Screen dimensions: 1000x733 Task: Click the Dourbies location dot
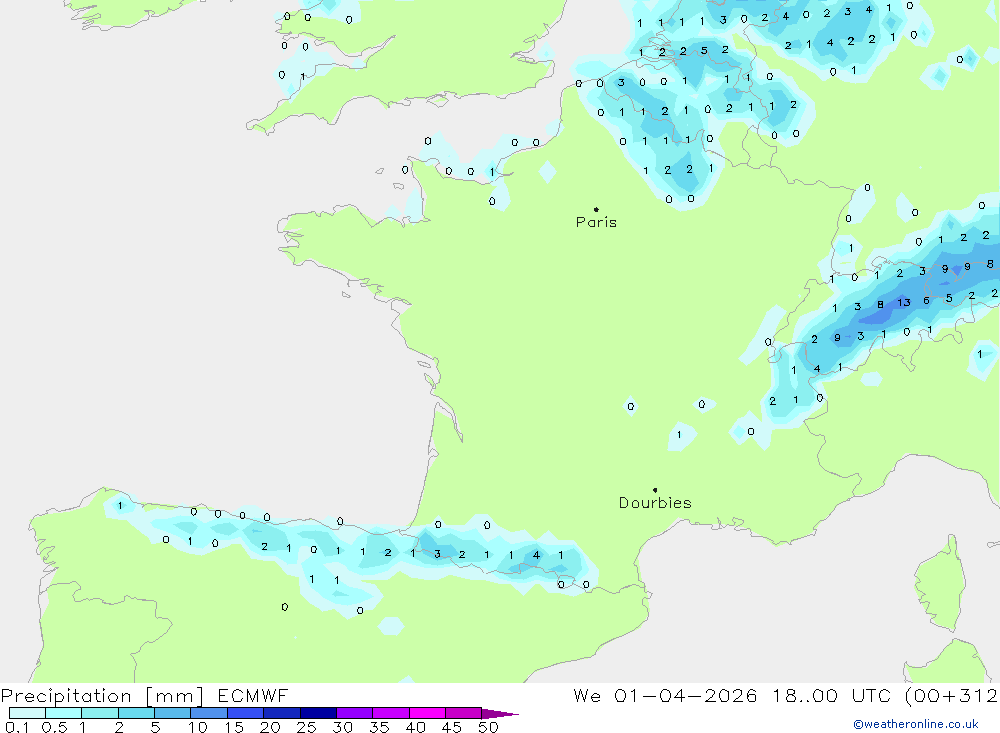655,490
